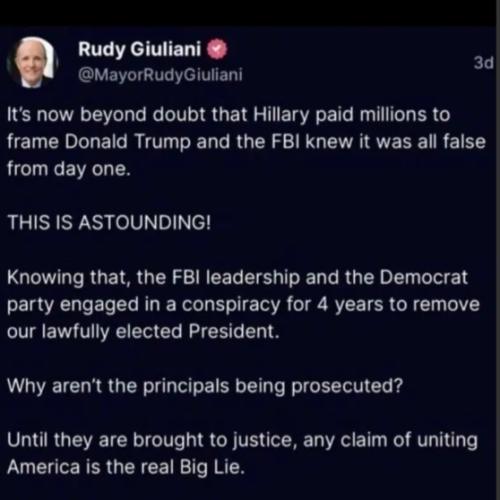Click the word prosecuted?
This screenshot has height=500, width=500.
[347, 387]
